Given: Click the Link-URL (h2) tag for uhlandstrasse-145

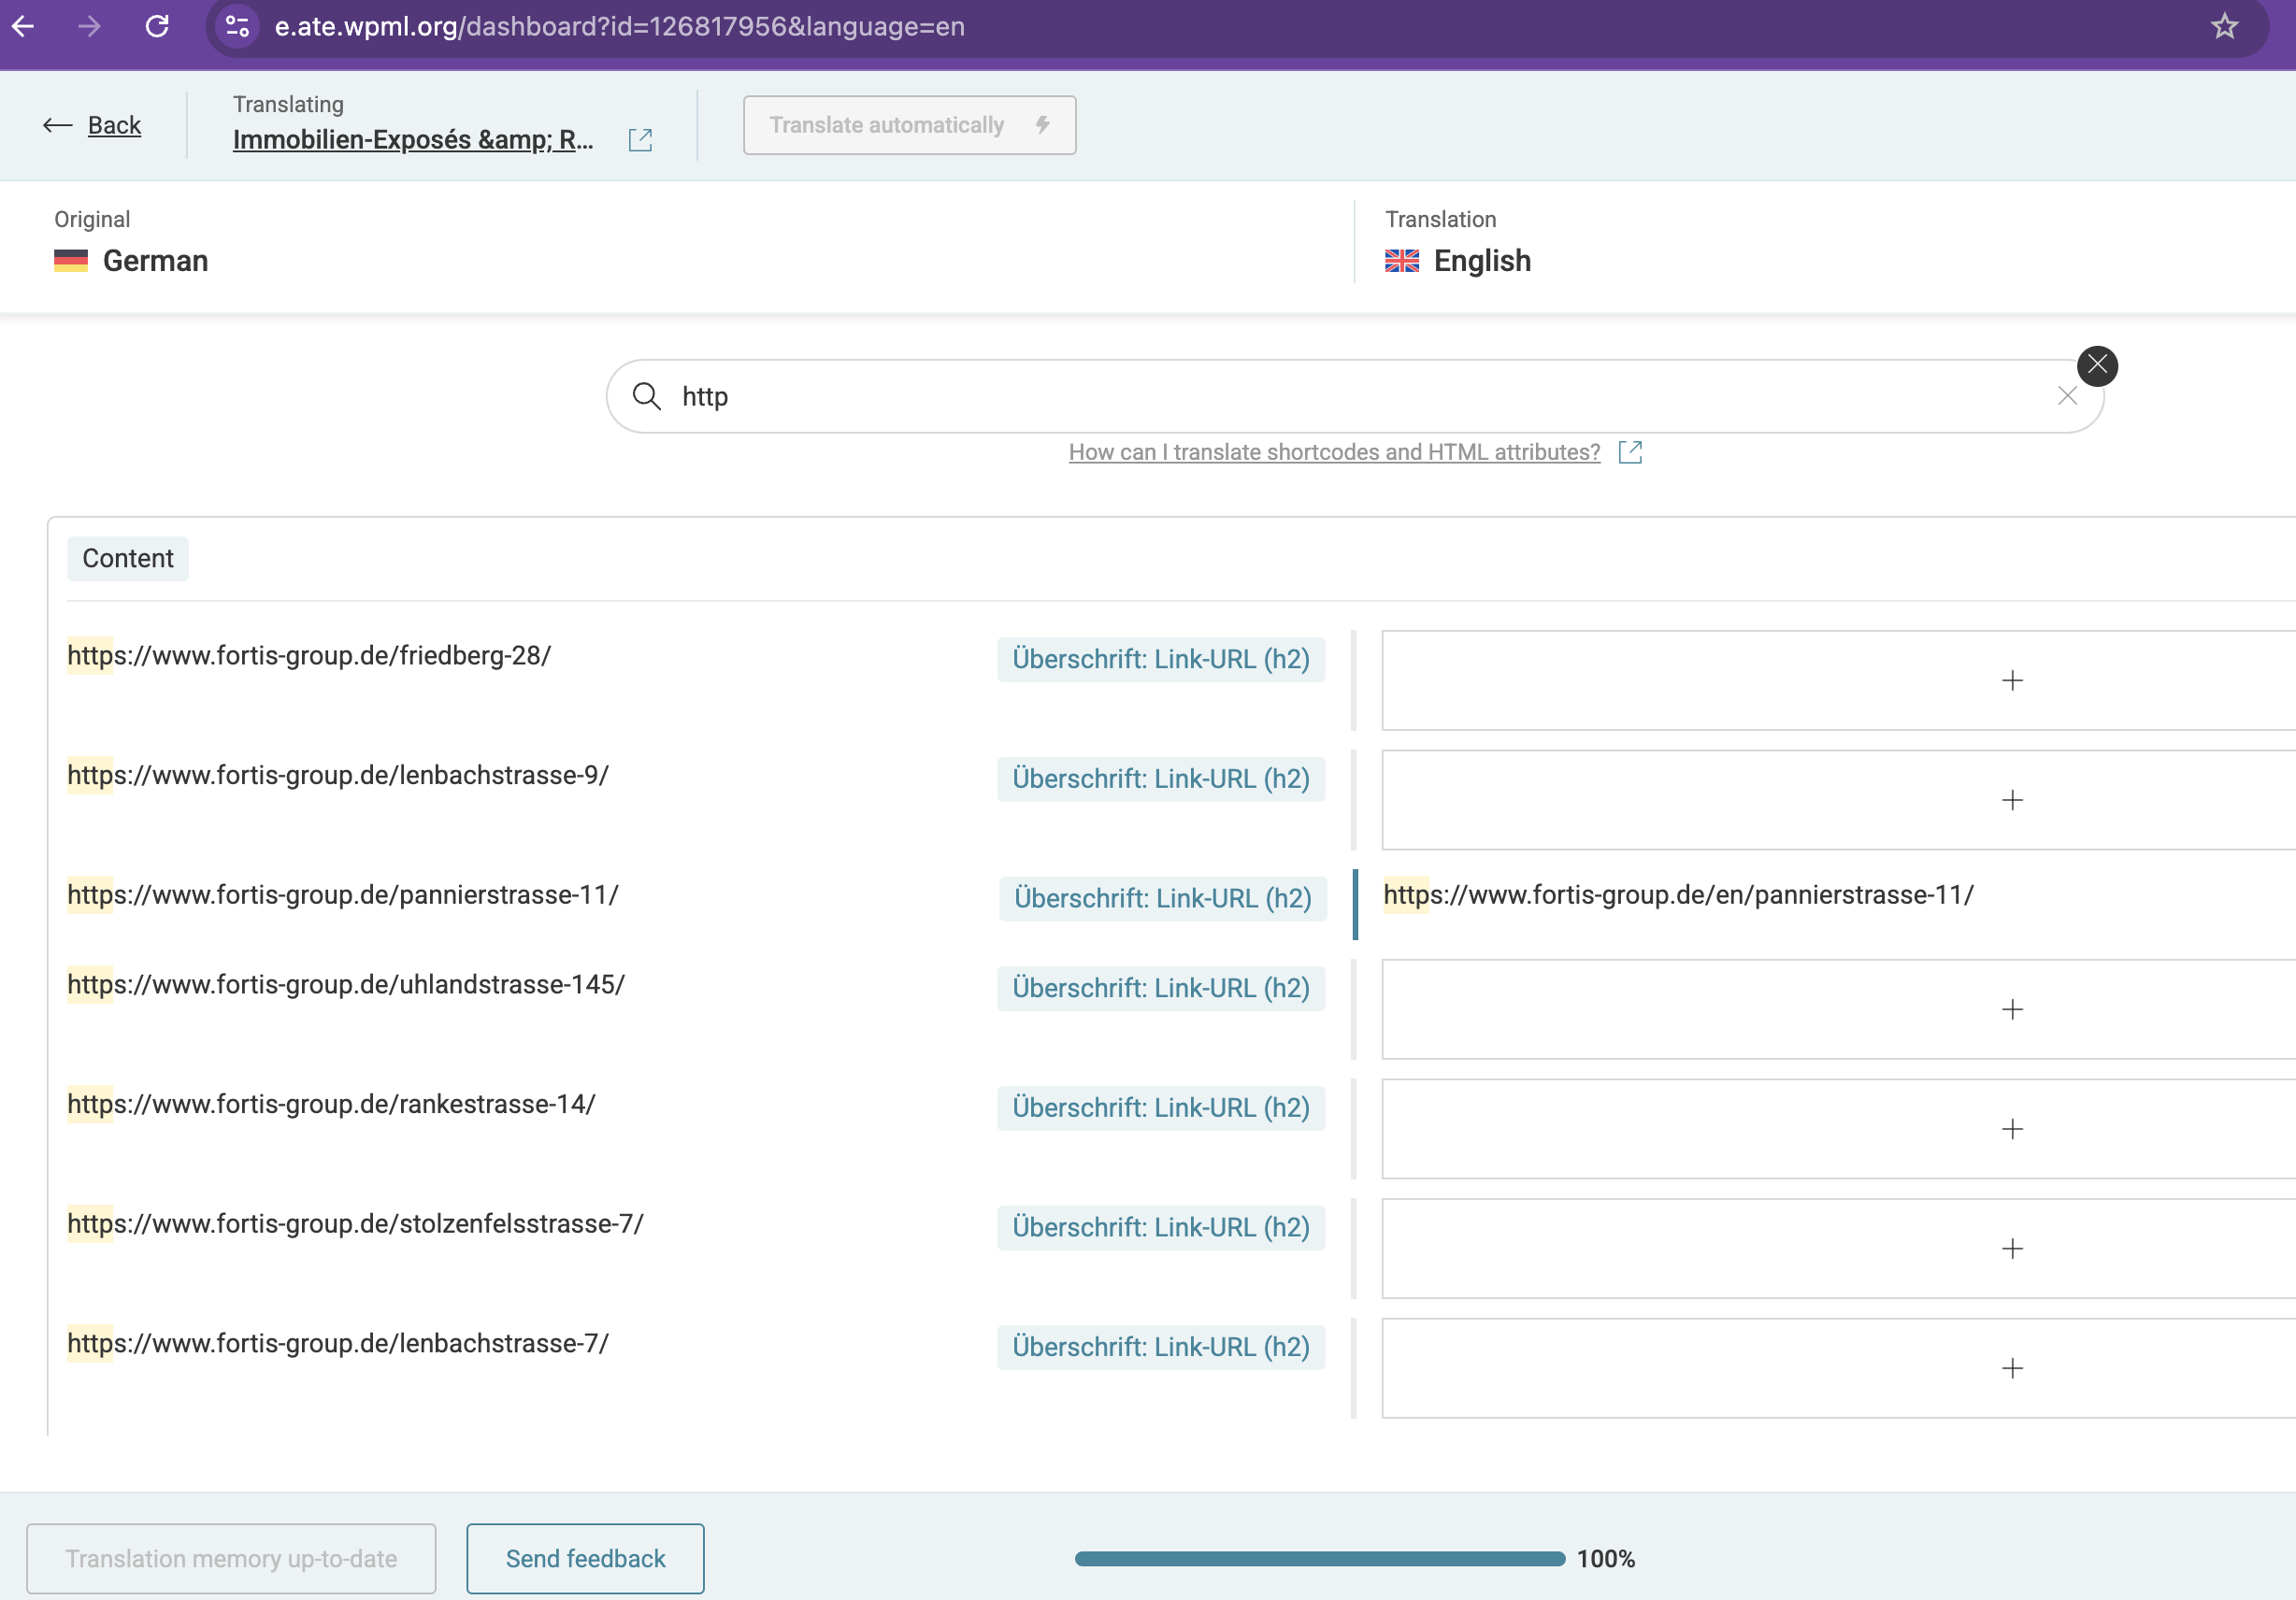Looking at the screenshot, I should pyautogui.click(x=1161, y=988).
